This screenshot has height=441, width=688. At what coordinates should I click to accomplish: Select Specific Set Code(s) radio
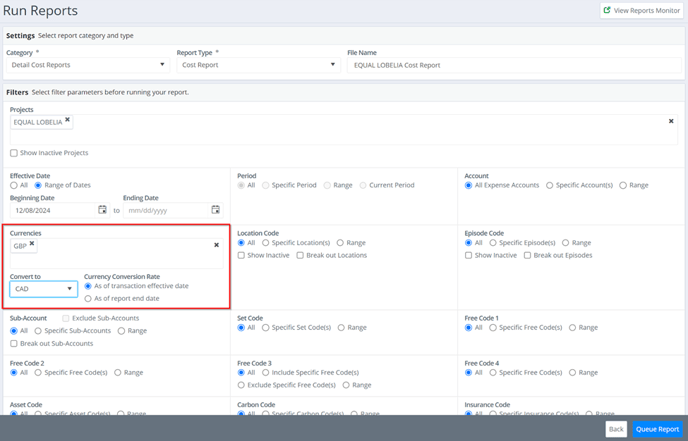pos(265,328)
